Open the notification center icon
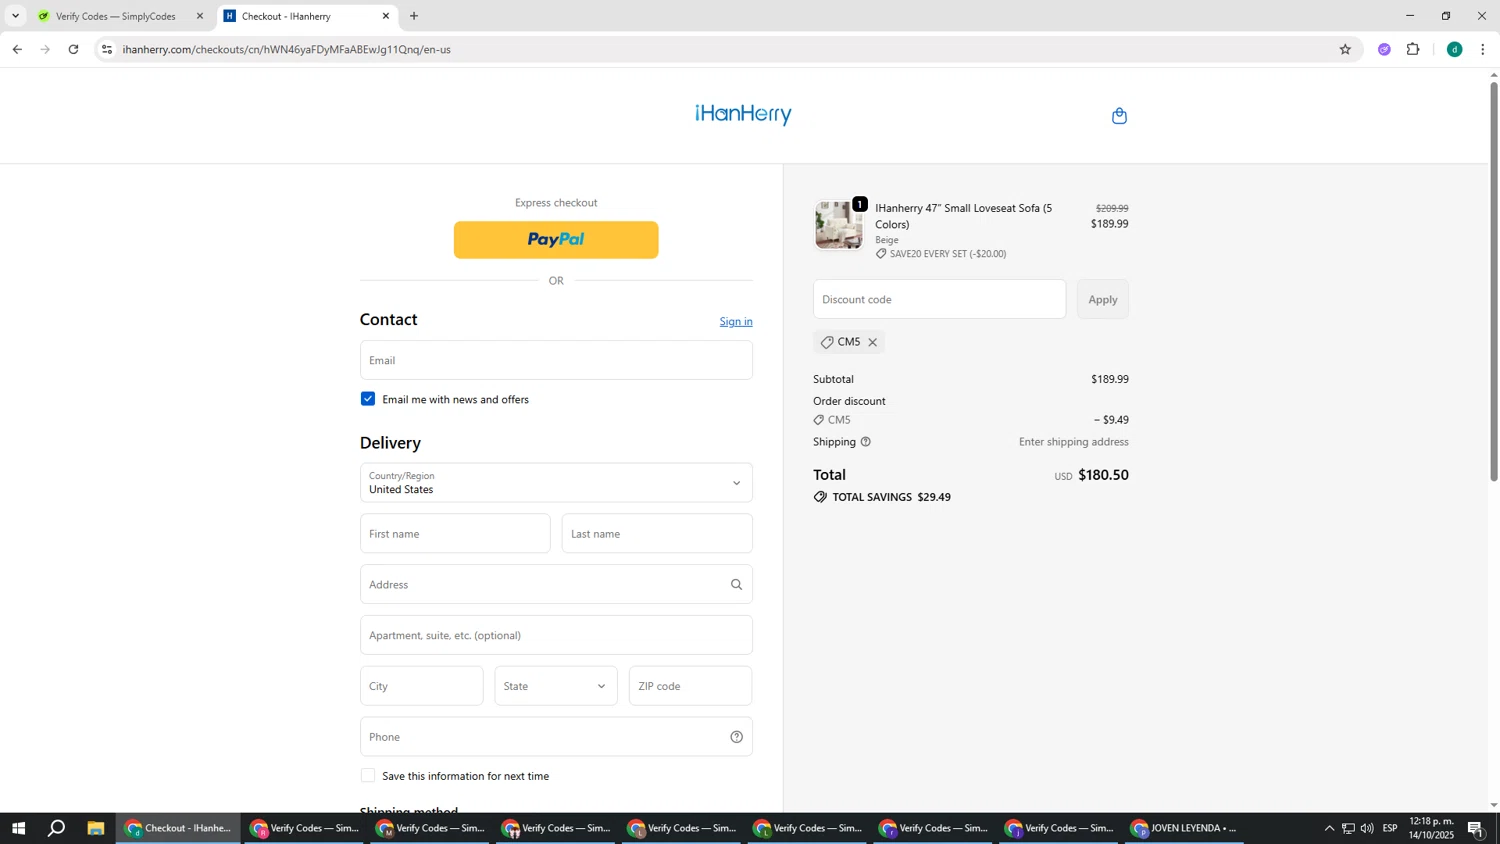The height and width of the screenshot is (844, 1500). [1475, 828]
